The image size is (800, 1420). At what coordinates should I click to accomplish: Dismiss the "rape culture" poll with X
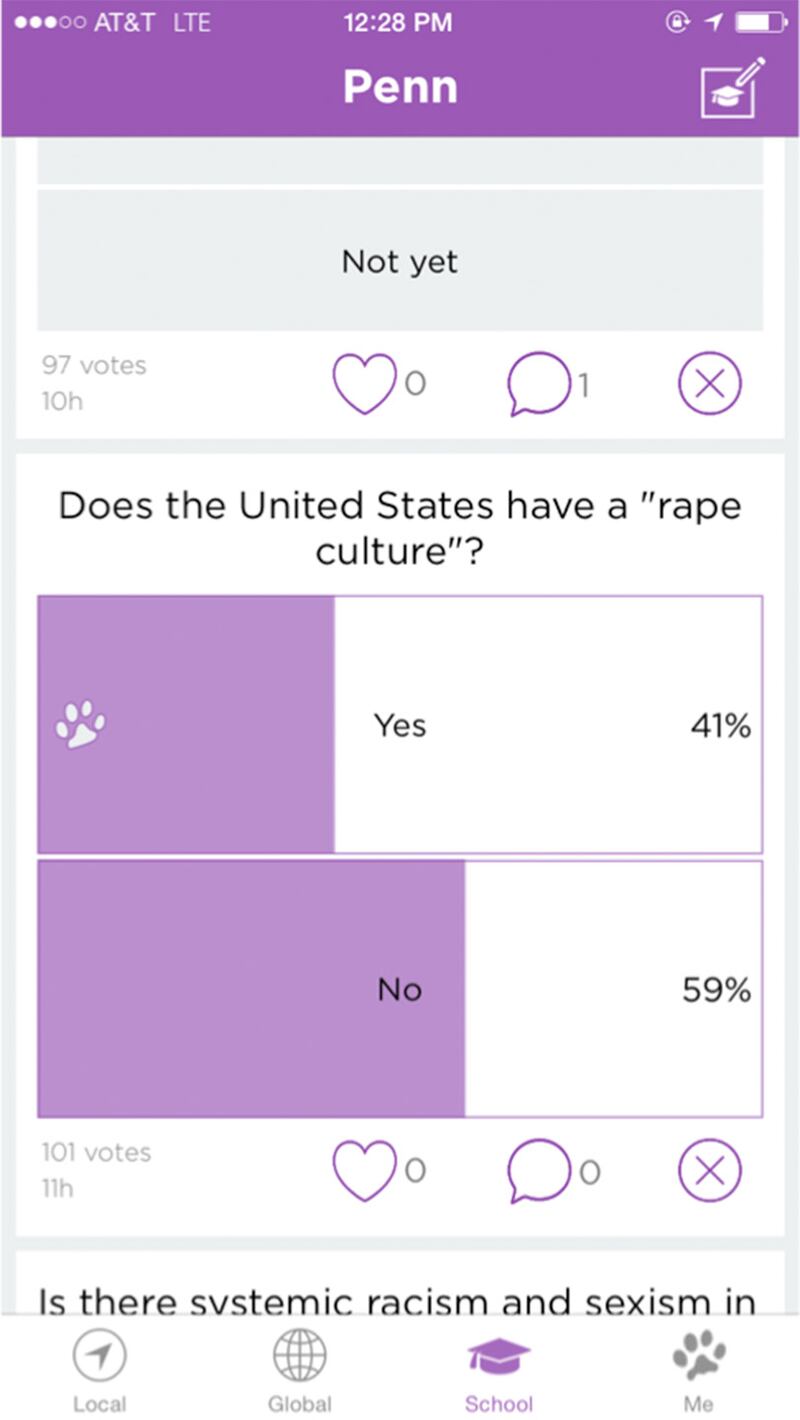(710, 1169)
